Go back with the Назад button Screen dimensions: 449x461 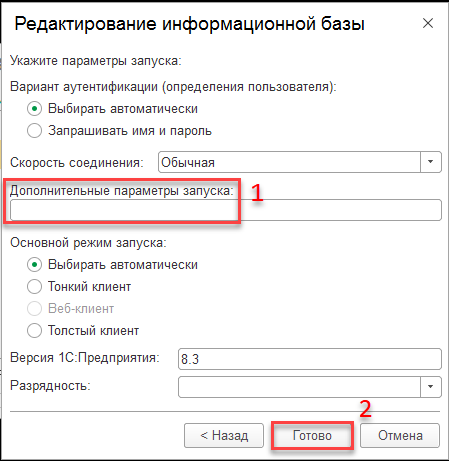tap(224, 436)
